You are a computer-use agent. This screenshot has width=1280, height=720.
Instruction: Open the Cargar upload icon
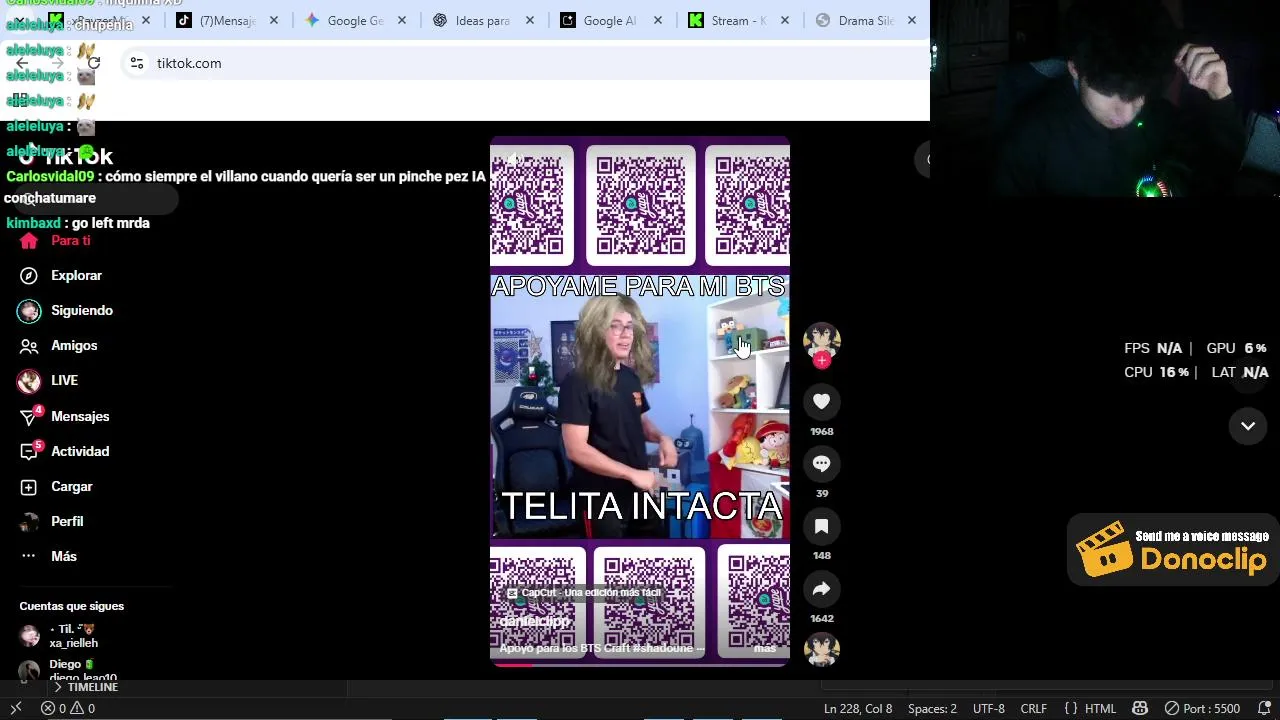click(29, 487)
